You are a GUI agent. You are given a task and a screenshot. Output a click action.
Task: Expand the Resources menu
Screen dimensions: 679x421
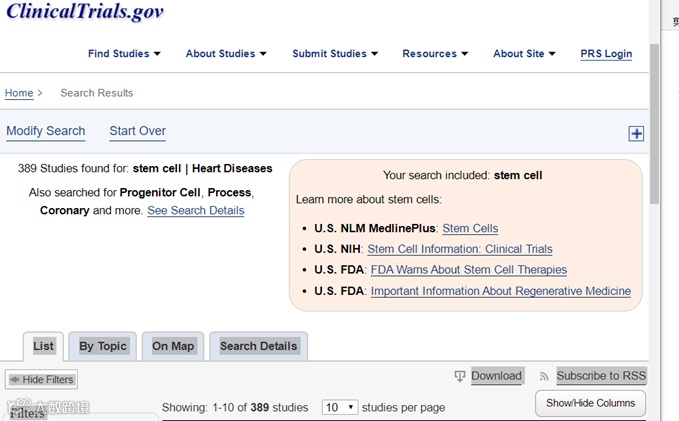coord(436,54)
